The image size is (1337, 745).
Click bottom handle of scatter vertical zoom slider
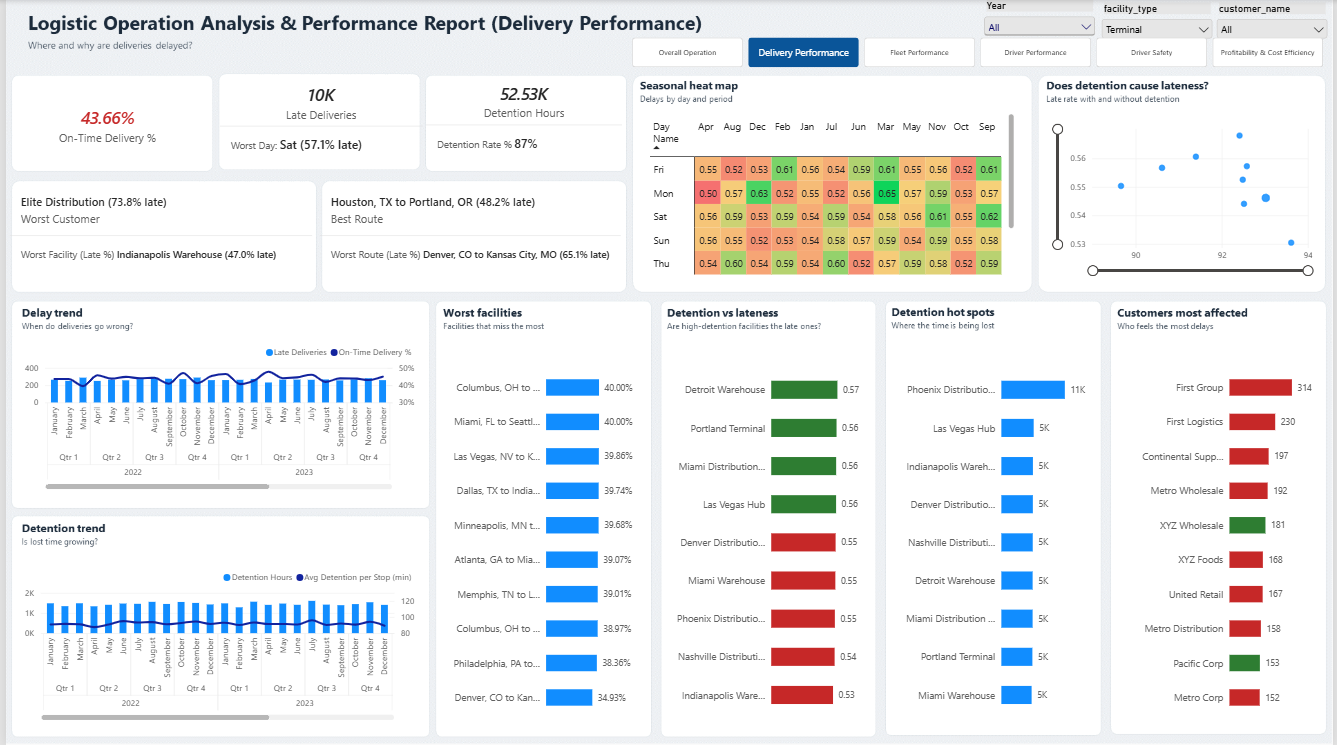click(x=1058, y=244)
